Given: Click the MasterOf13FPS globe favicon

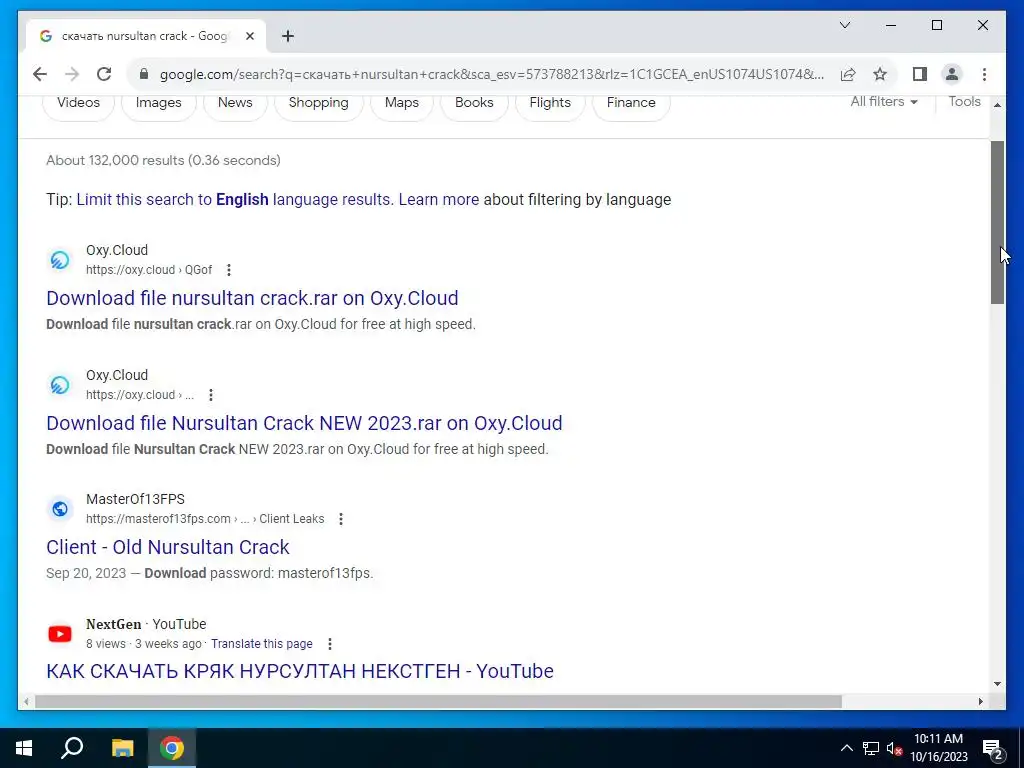Looking at the screenshot, I should pos(60,509).
